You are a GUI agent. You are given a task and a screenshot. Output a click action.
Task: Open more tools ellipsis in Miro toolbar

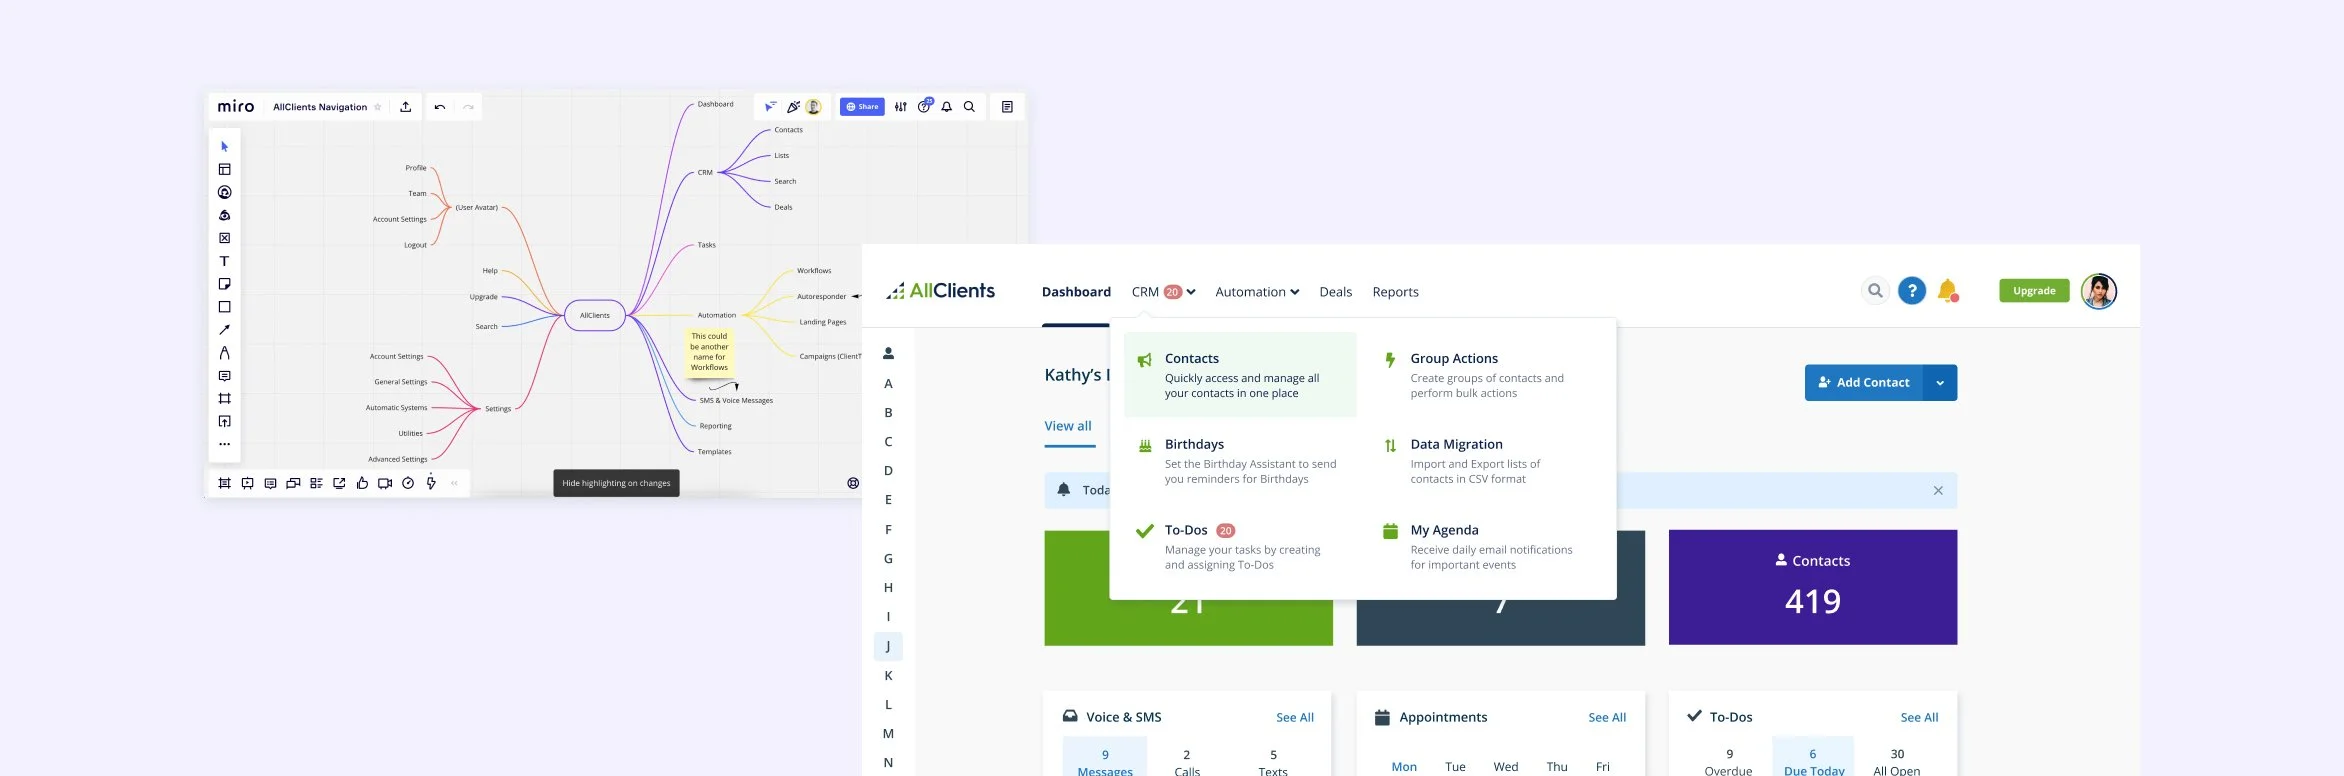tap(224, 444)
